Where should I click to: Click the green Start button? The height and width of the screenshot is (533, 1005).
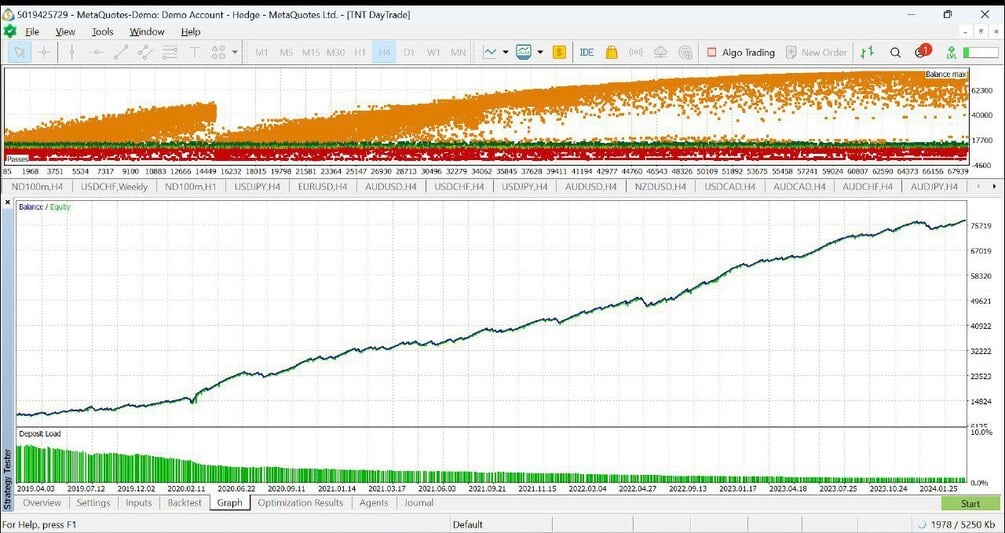(x=970, y=504)
